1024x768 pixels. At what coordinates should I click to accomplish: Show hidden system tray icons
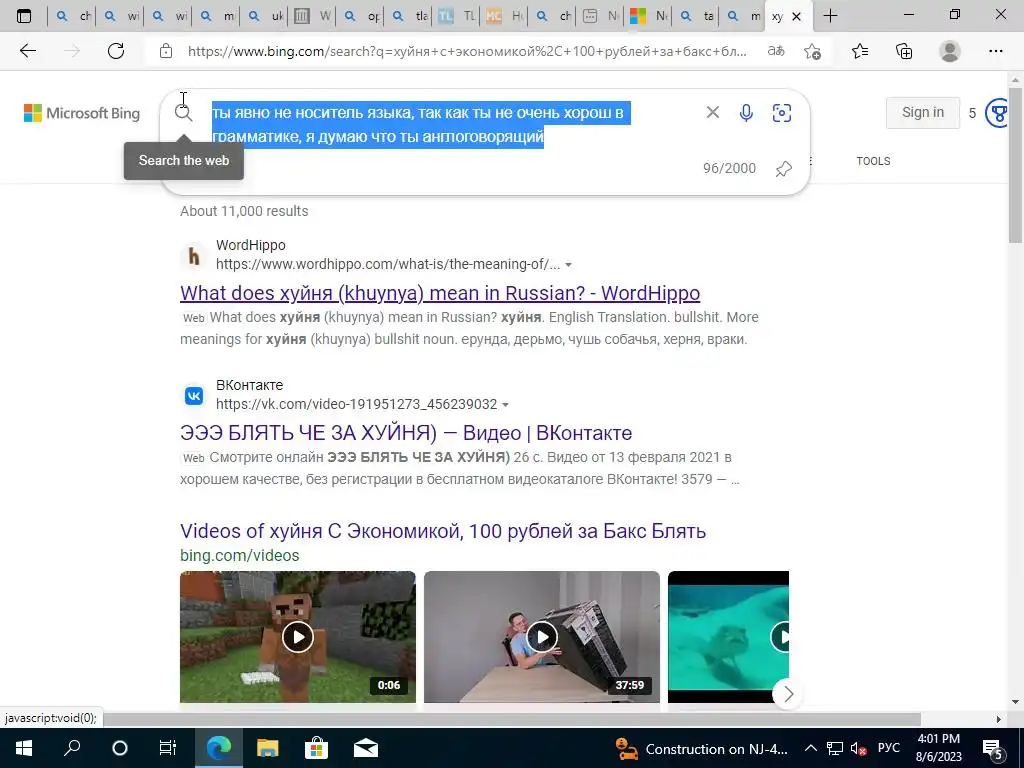[810, 748]
